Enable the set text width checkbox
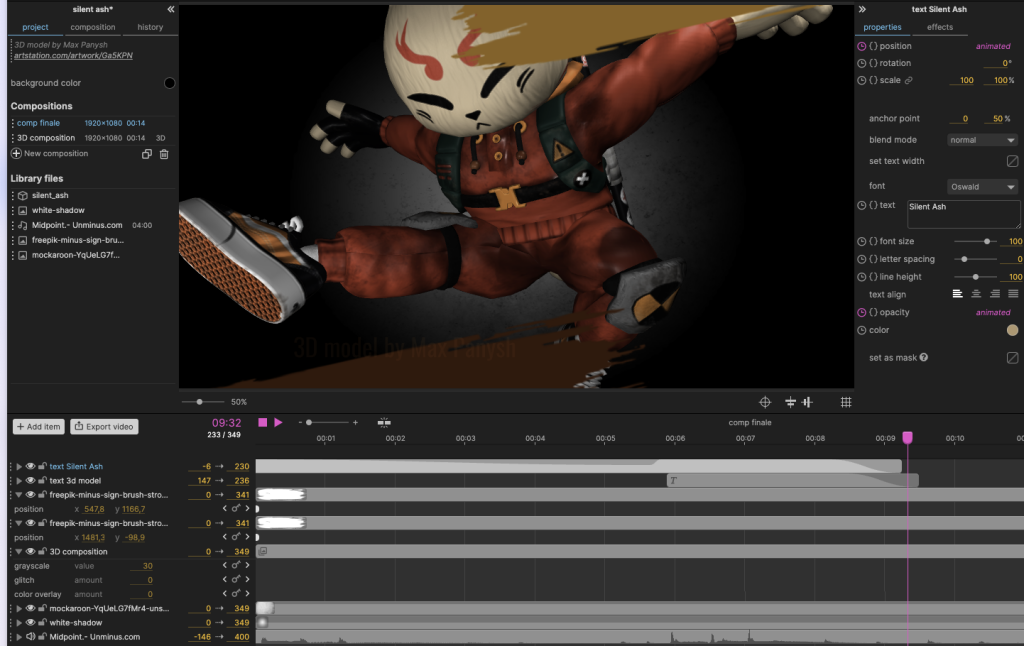This screenshot has width=1024, height=646. coord(1012,161)
